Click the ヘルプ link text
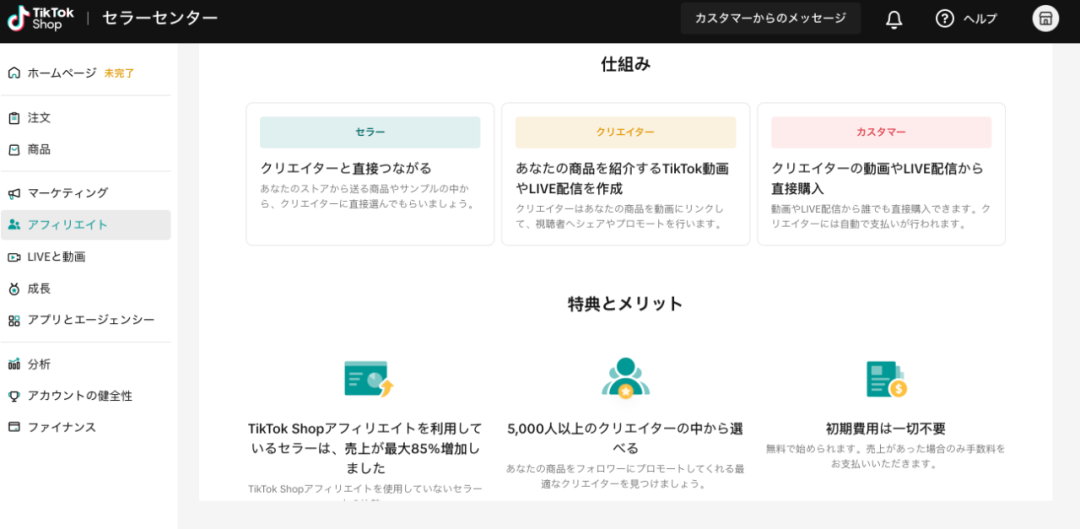This screenshot has height=529, width=1080. 980,19
